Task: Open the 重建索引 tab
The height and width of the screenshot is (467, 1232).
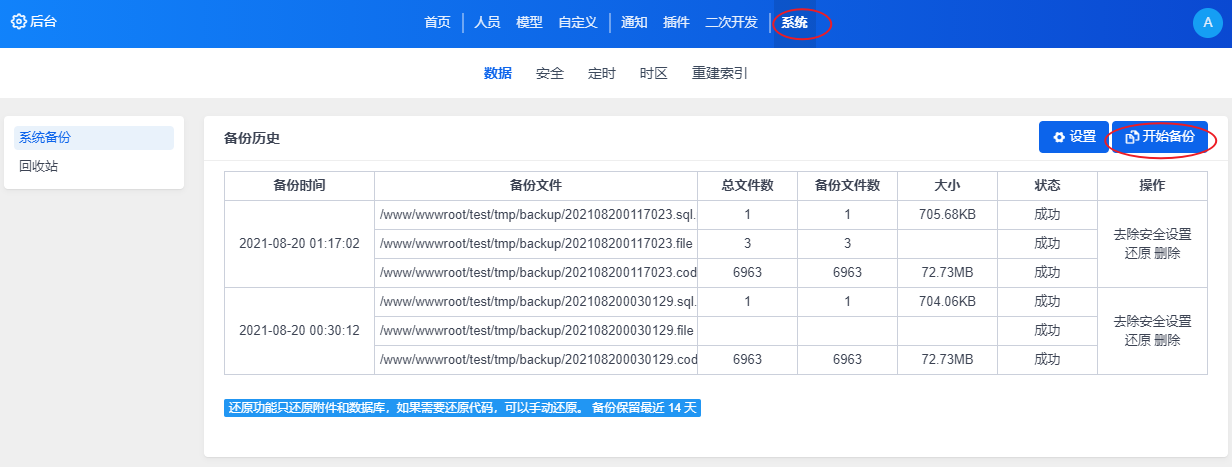Action: [719, 73]
